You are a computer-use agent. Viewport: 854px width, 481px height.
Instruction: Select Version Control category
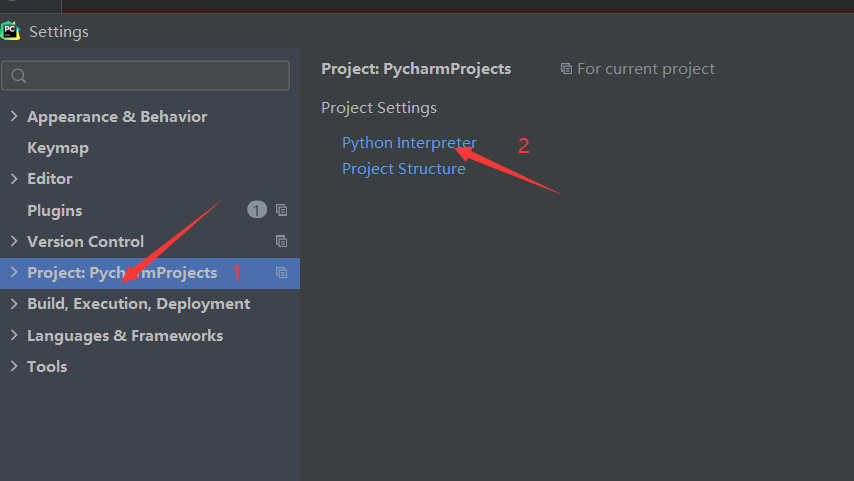(86, 241)
